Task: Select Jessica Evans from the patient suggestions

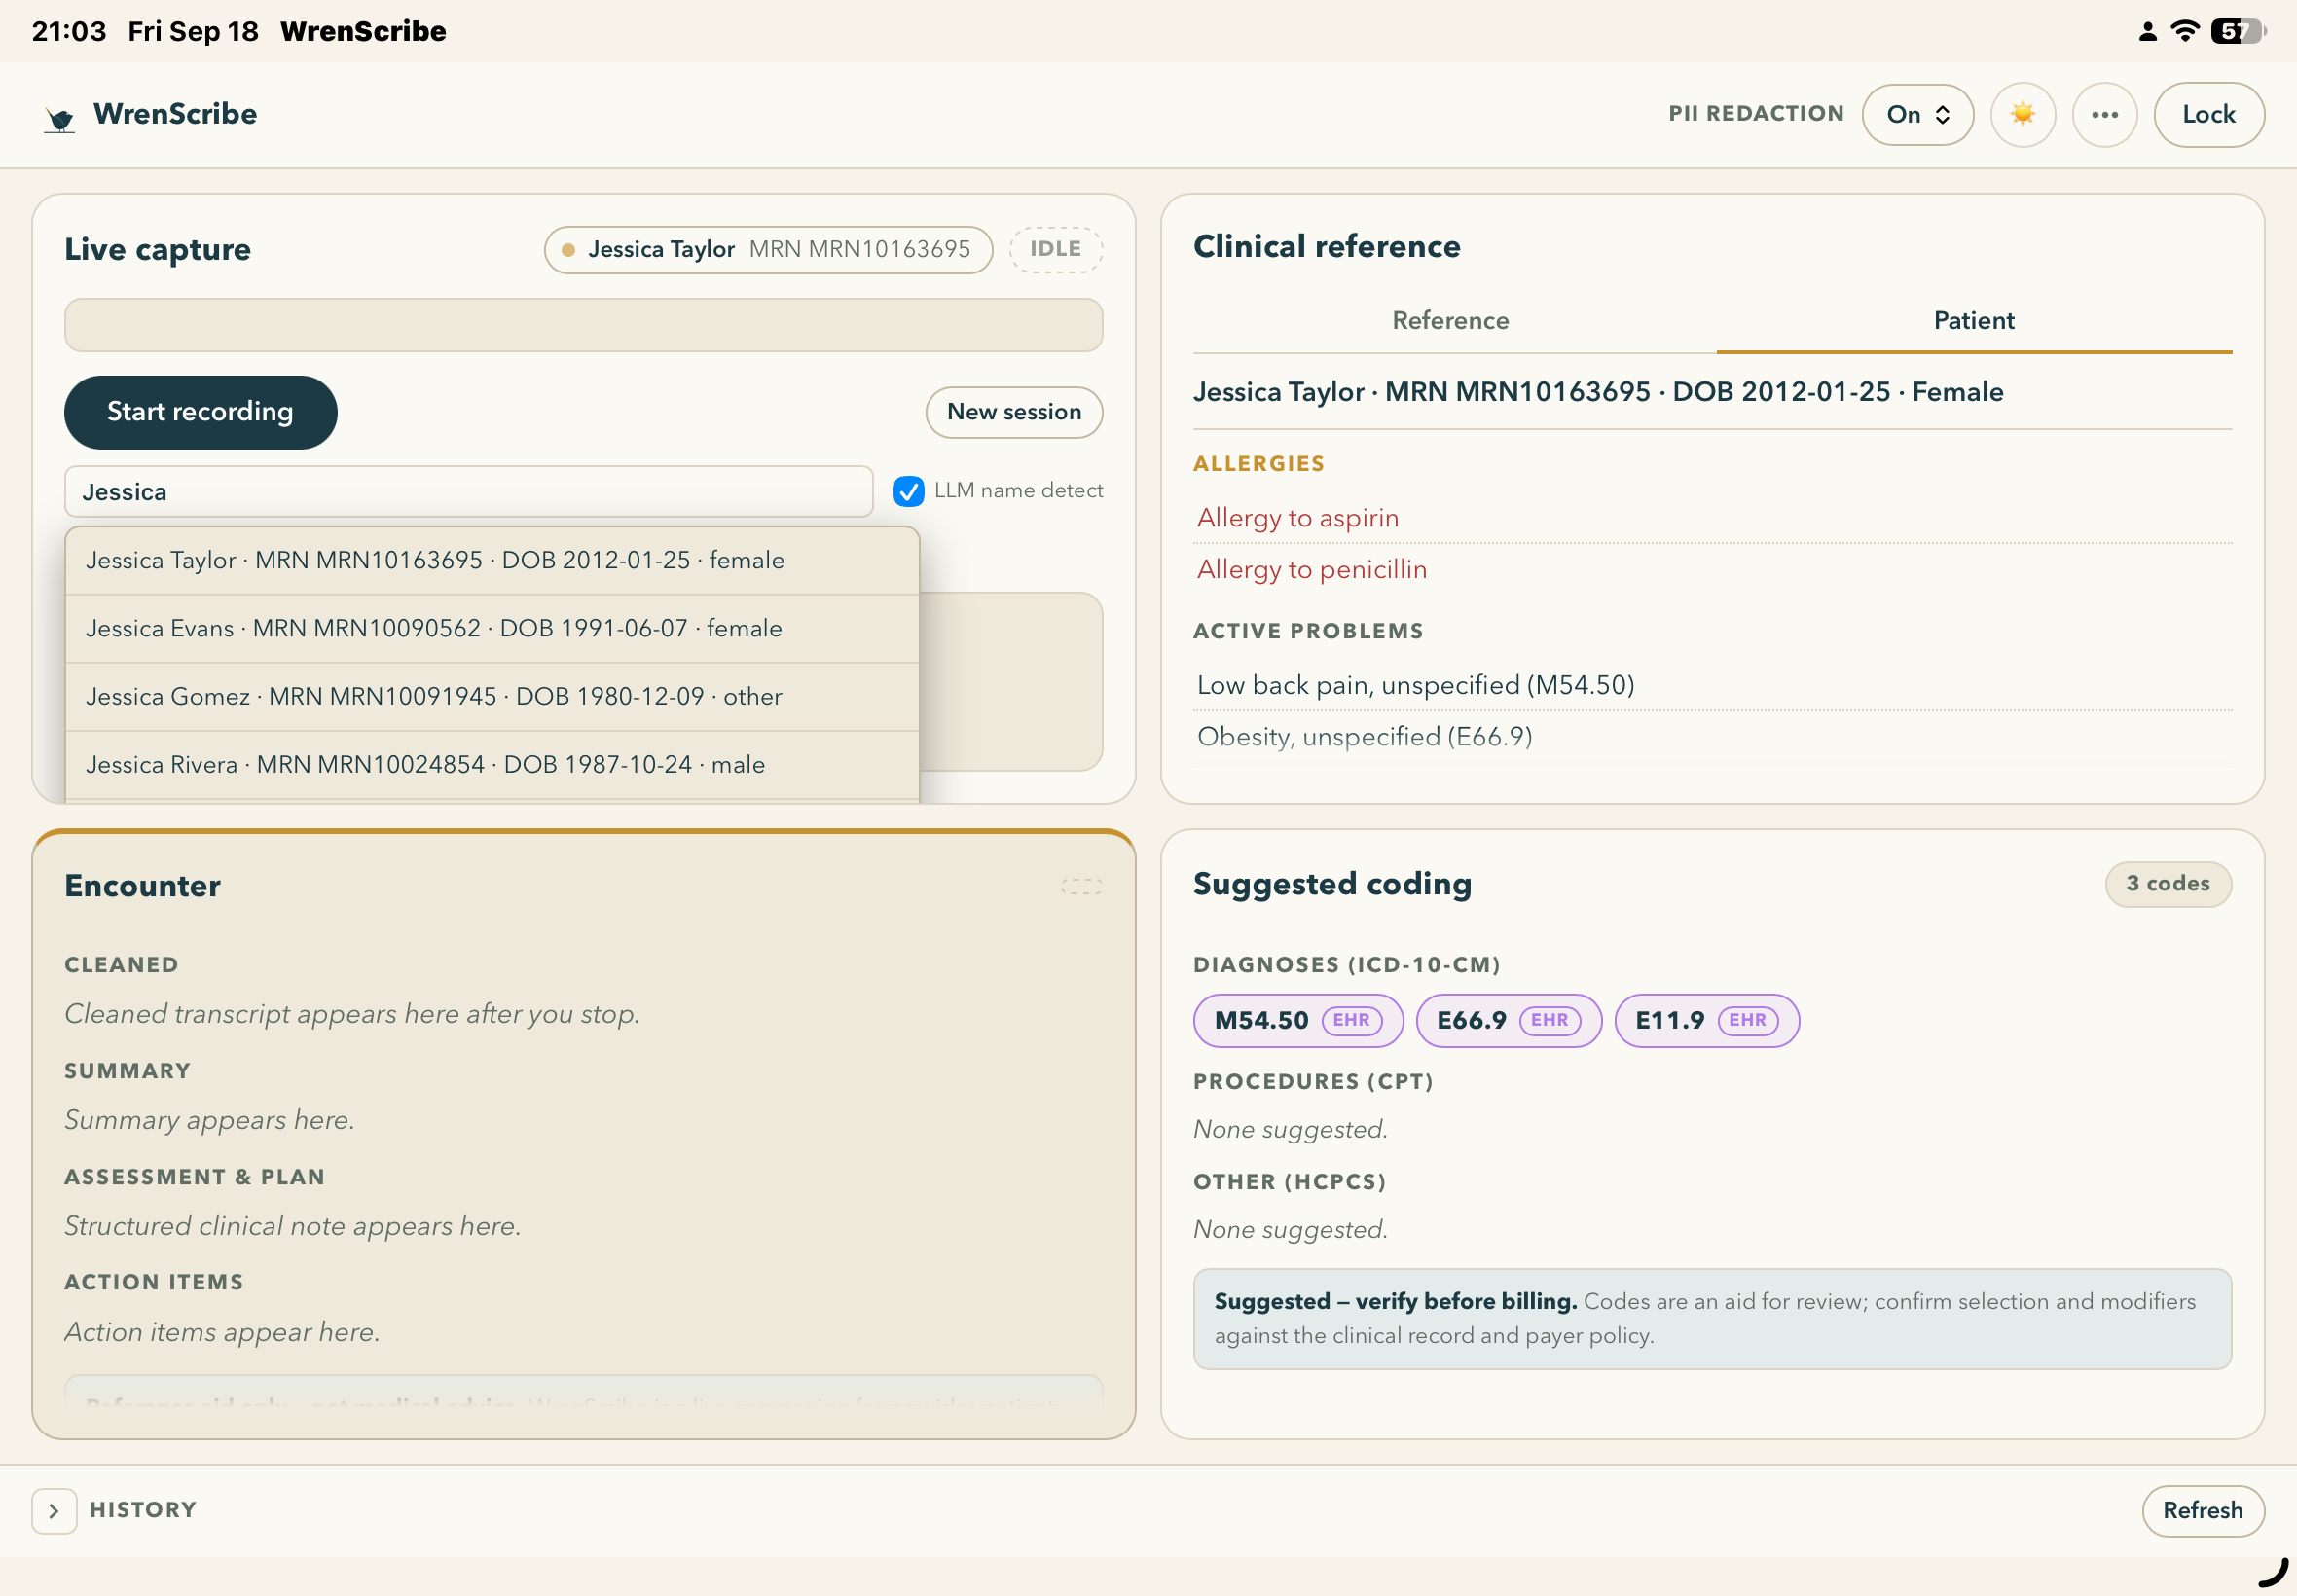Action: pyautogui.click(x=492, y=629)
